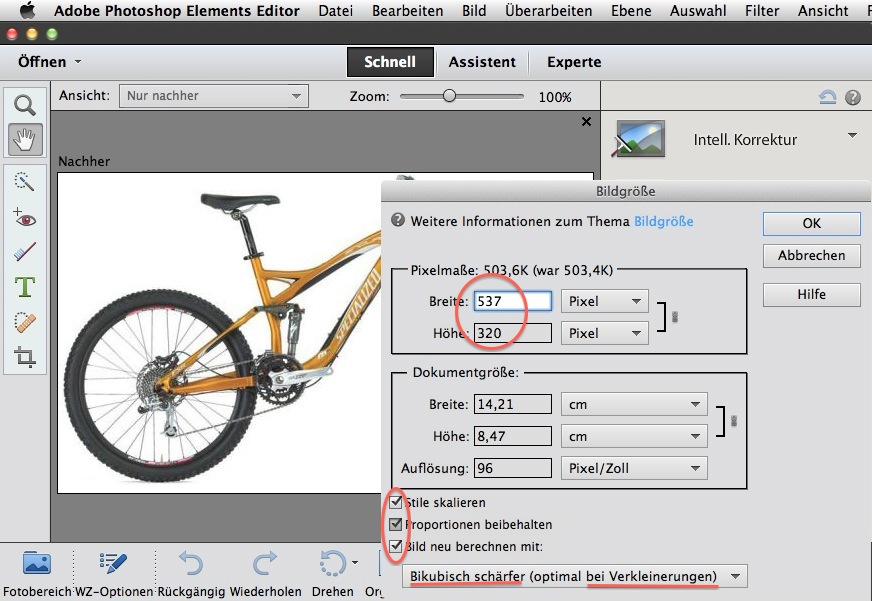Click the document size link chain icon
The image size is (872, 601).
coord(734,421)
